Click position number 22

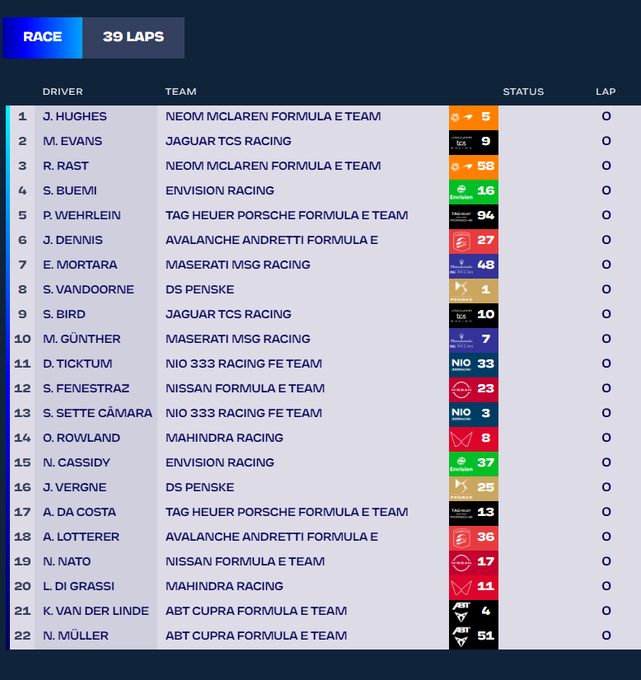[22, 635]
